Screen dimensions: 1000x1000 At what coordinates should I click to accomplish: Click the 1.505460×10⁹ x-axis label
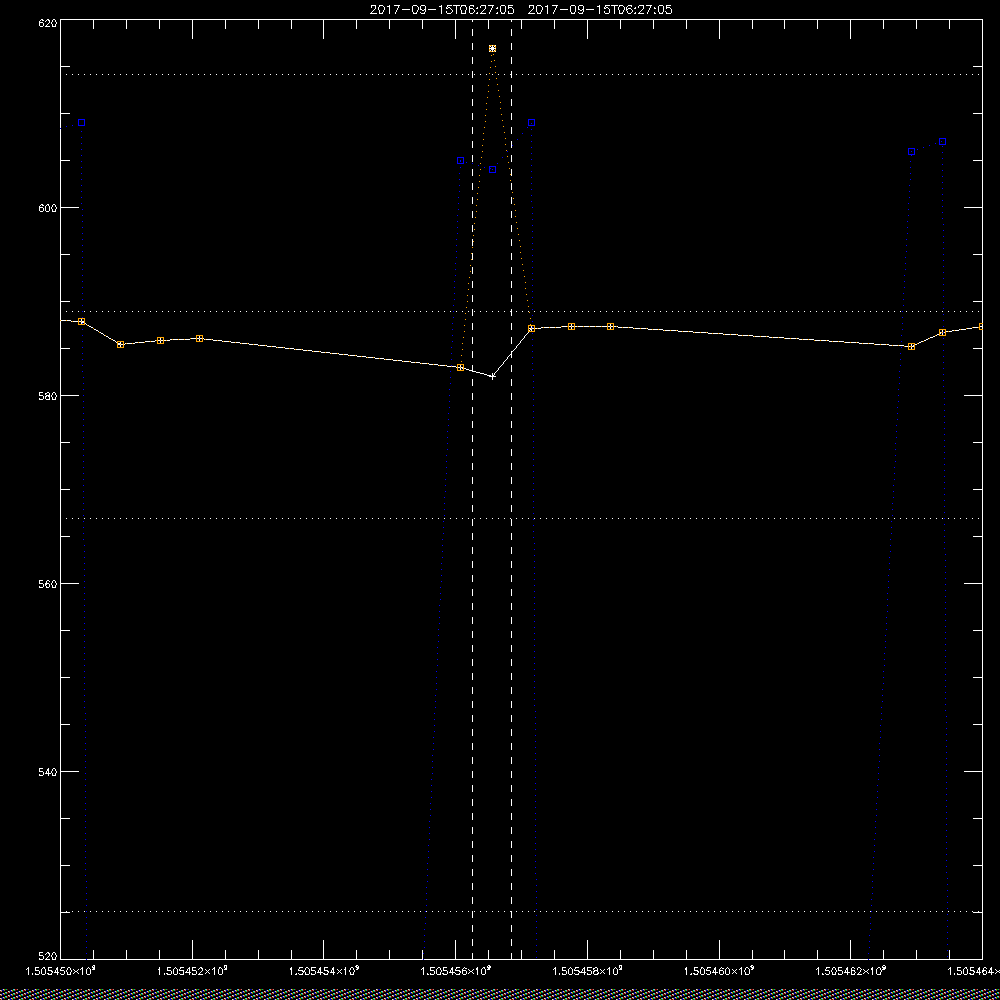pyautogui.click(x=719, y=971)
